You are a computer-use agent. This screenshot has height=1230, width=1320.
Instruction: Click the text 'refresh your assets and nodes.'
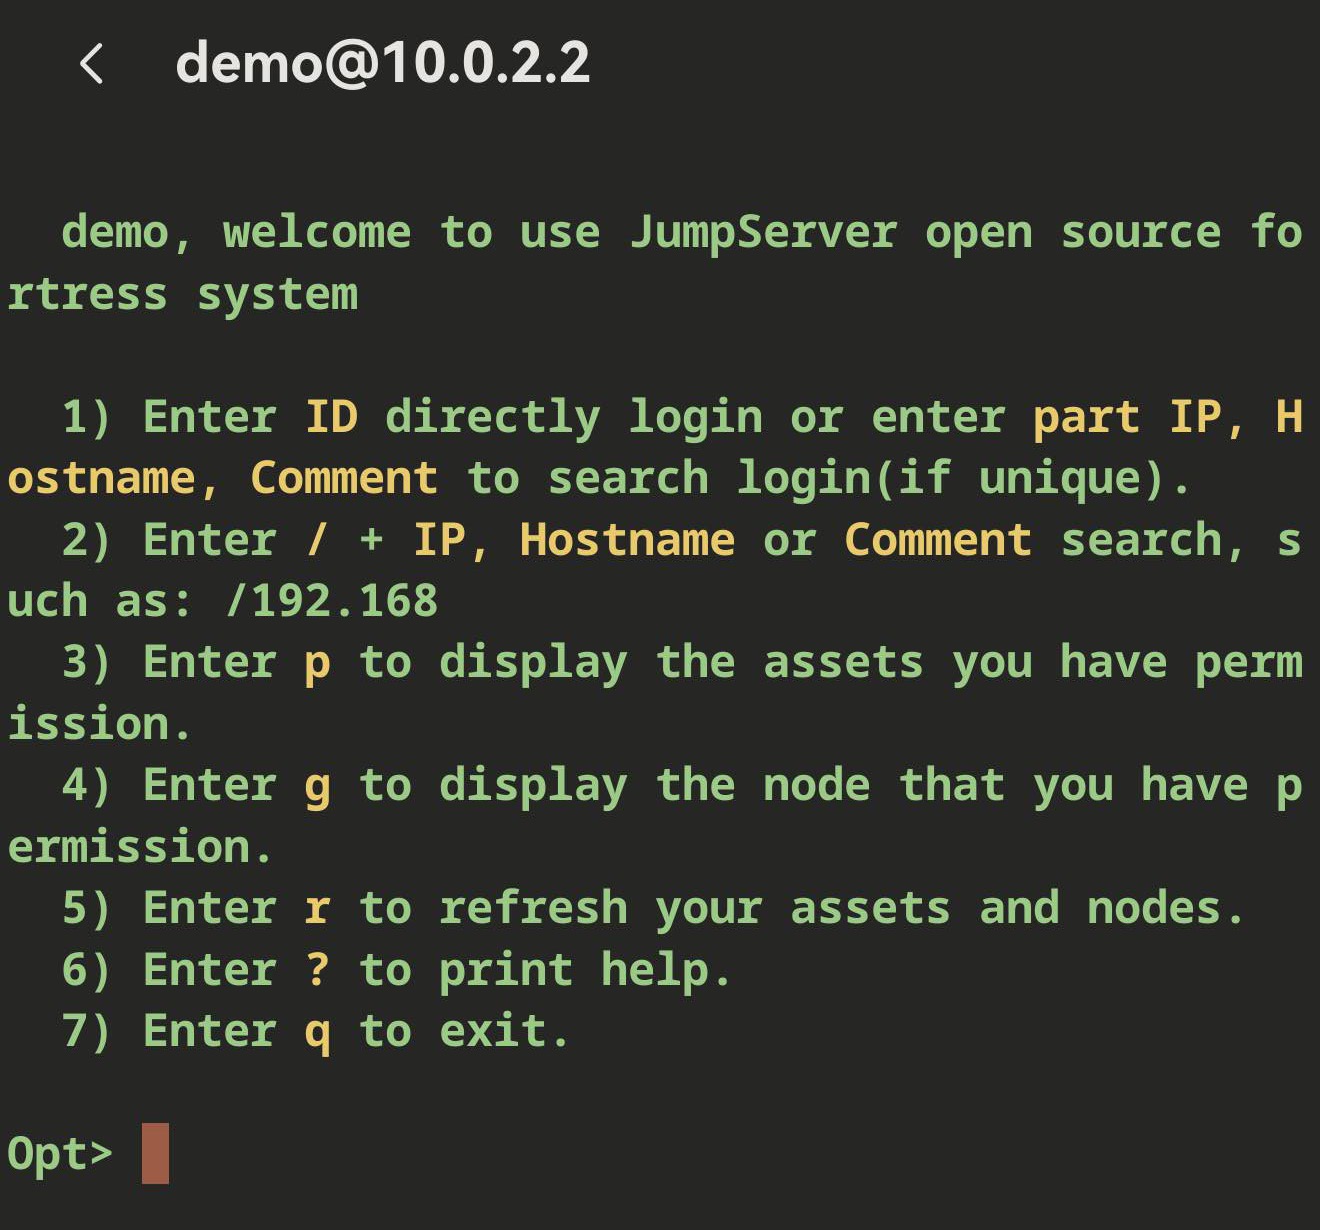tap(842, 909)
